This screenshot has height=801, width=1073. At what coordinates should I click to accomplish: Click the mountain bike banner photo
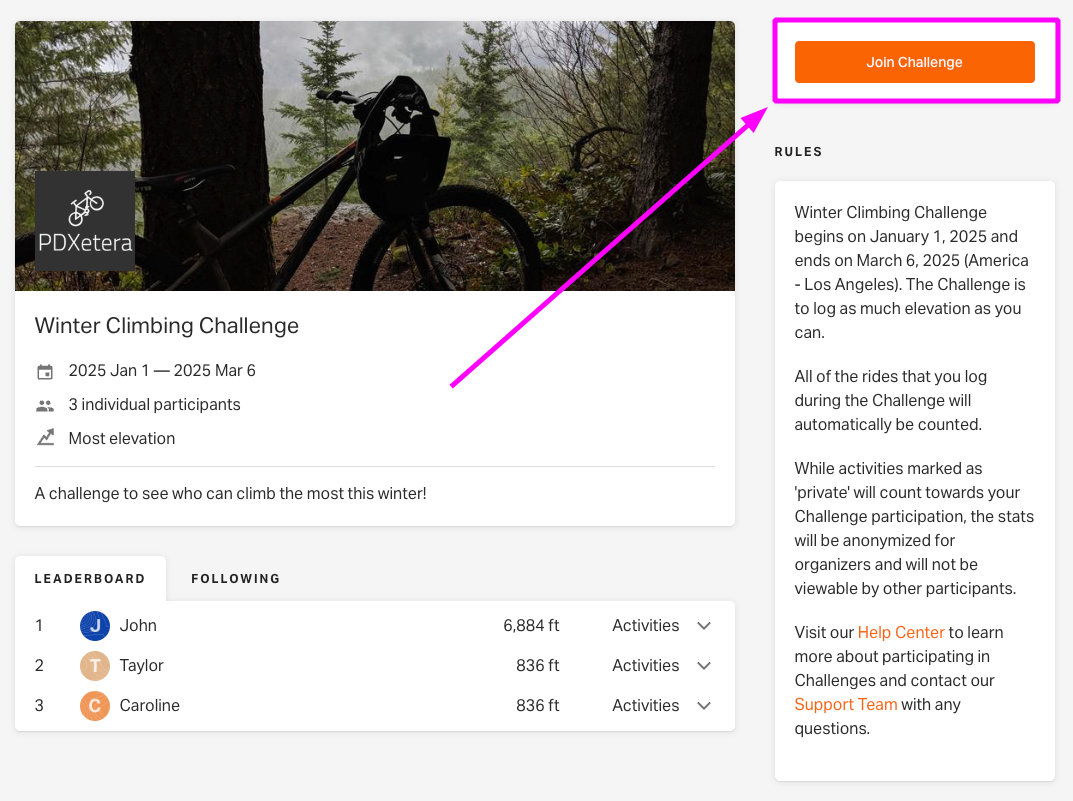375,156
